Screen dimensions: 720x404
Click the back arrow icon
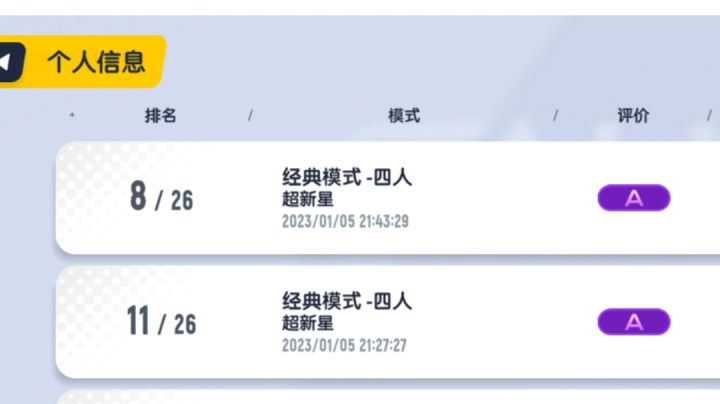[8, 62]
